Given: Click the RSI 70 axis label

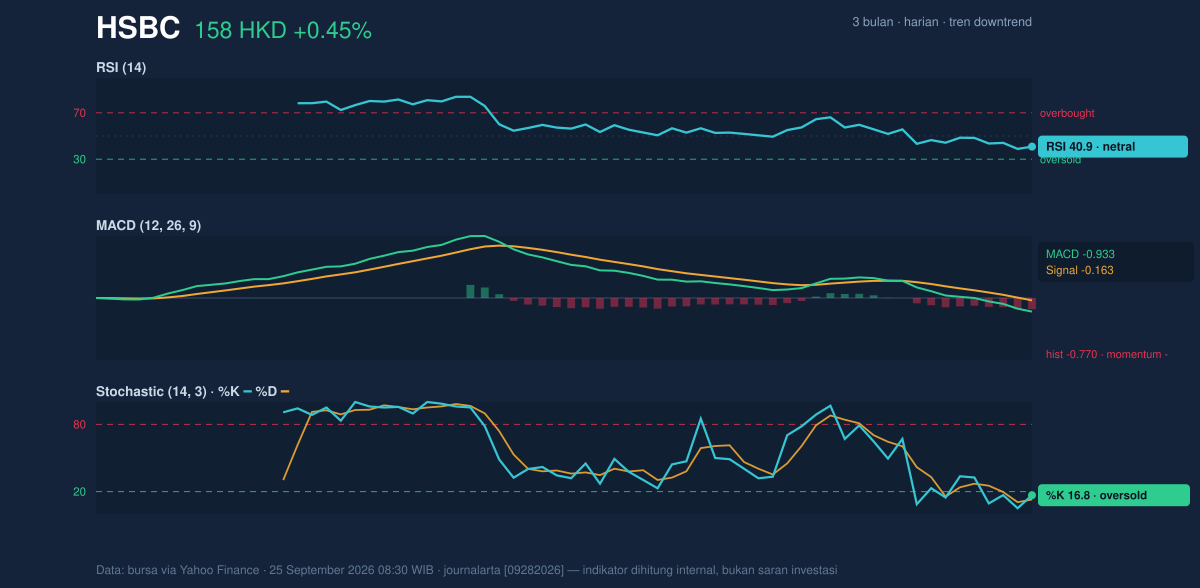Looking at the screenshot, I should [x=79, y=113].
